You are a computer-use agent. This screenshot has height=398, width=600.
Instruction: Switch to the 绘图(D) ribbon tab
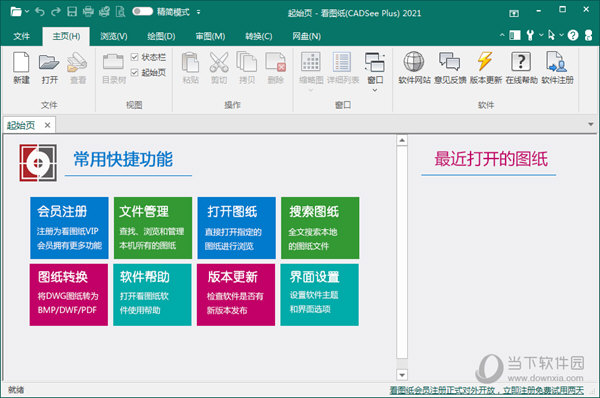click(x=161, y=36)
